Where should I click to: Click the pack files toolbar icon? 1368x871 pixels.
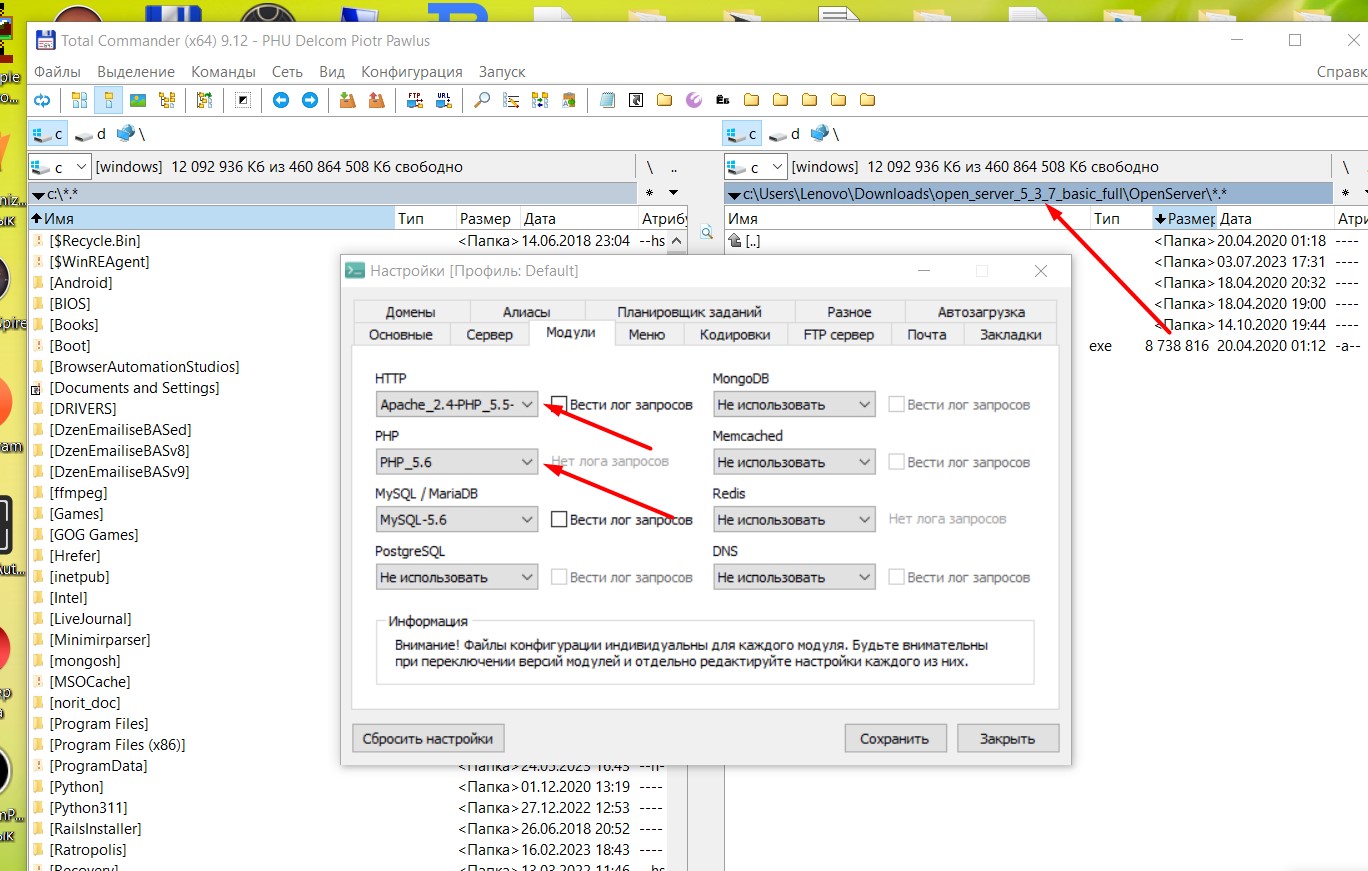point(347,100)
